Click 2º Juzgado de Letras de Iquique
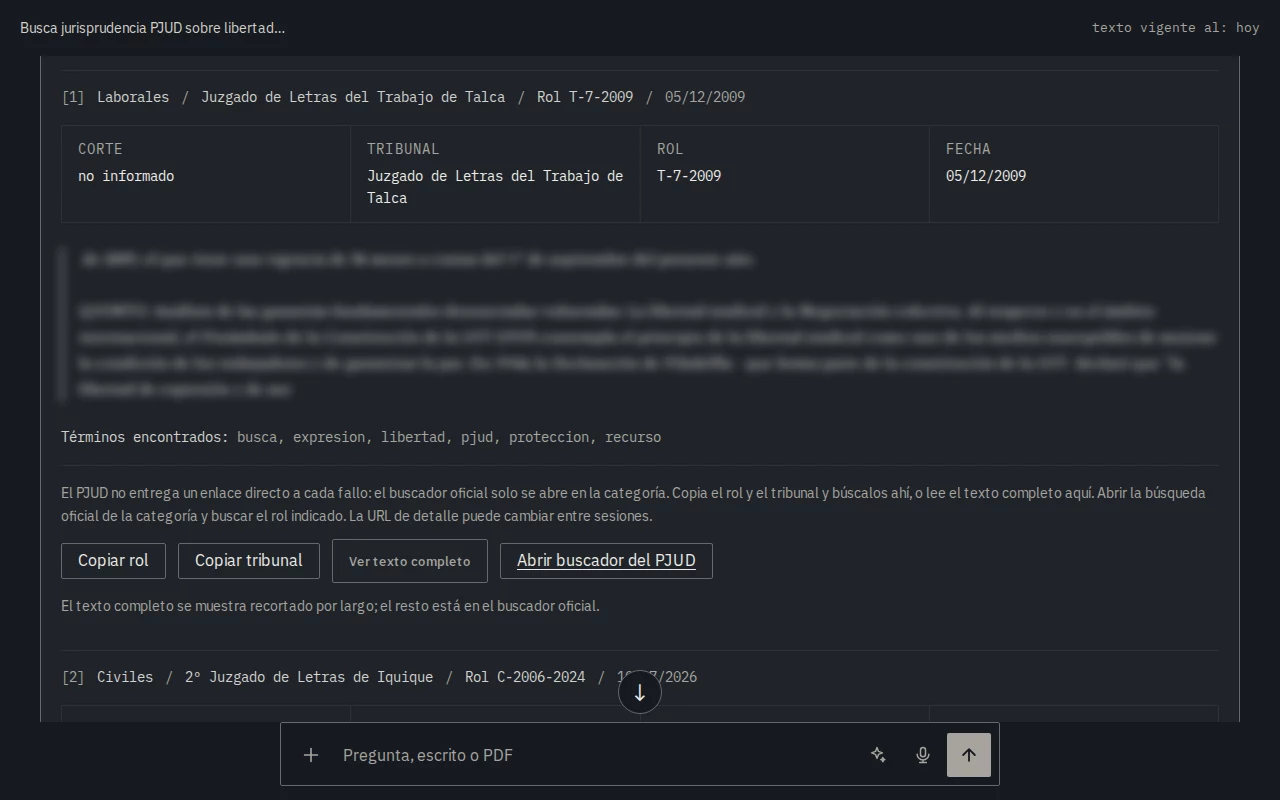The image size is (1280, 800). point(309,677)
